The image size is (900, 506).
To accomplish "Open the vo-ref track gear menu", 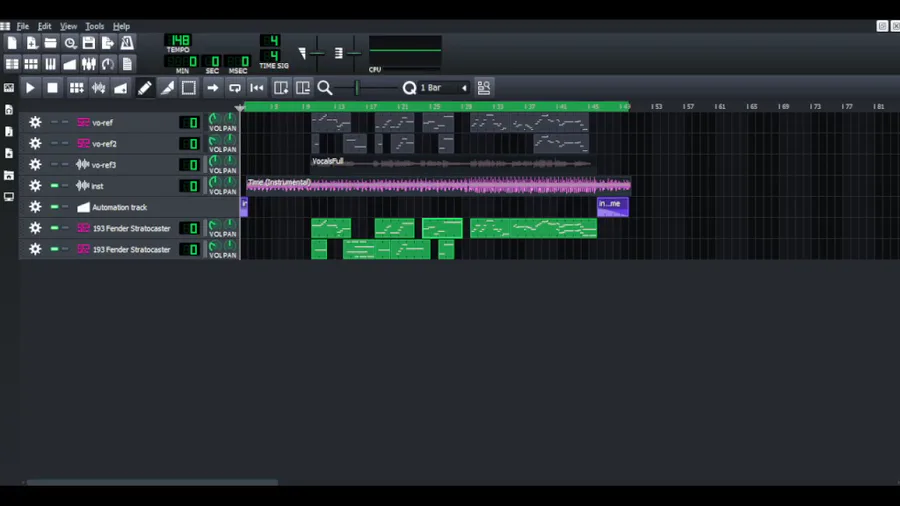I will pyautogui.click(x=35, y=122).
